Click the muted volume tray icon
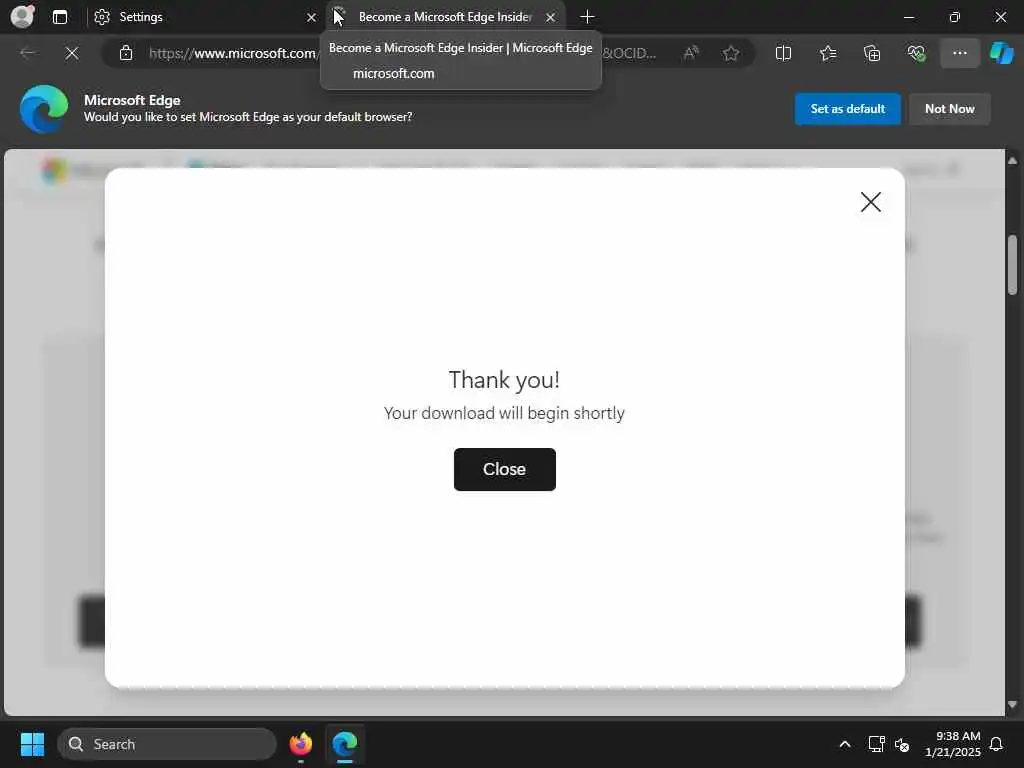 coord(902,744)
